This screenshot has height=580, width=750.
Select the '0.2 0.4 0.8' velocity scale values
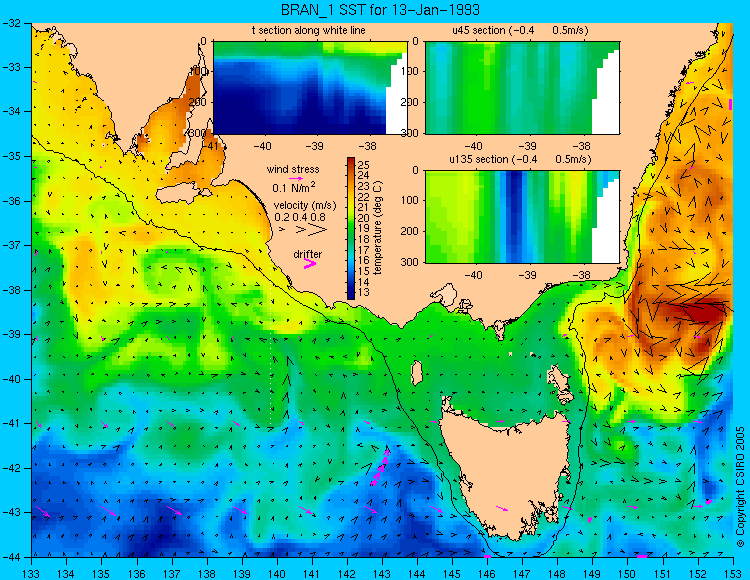coord(300,217)
